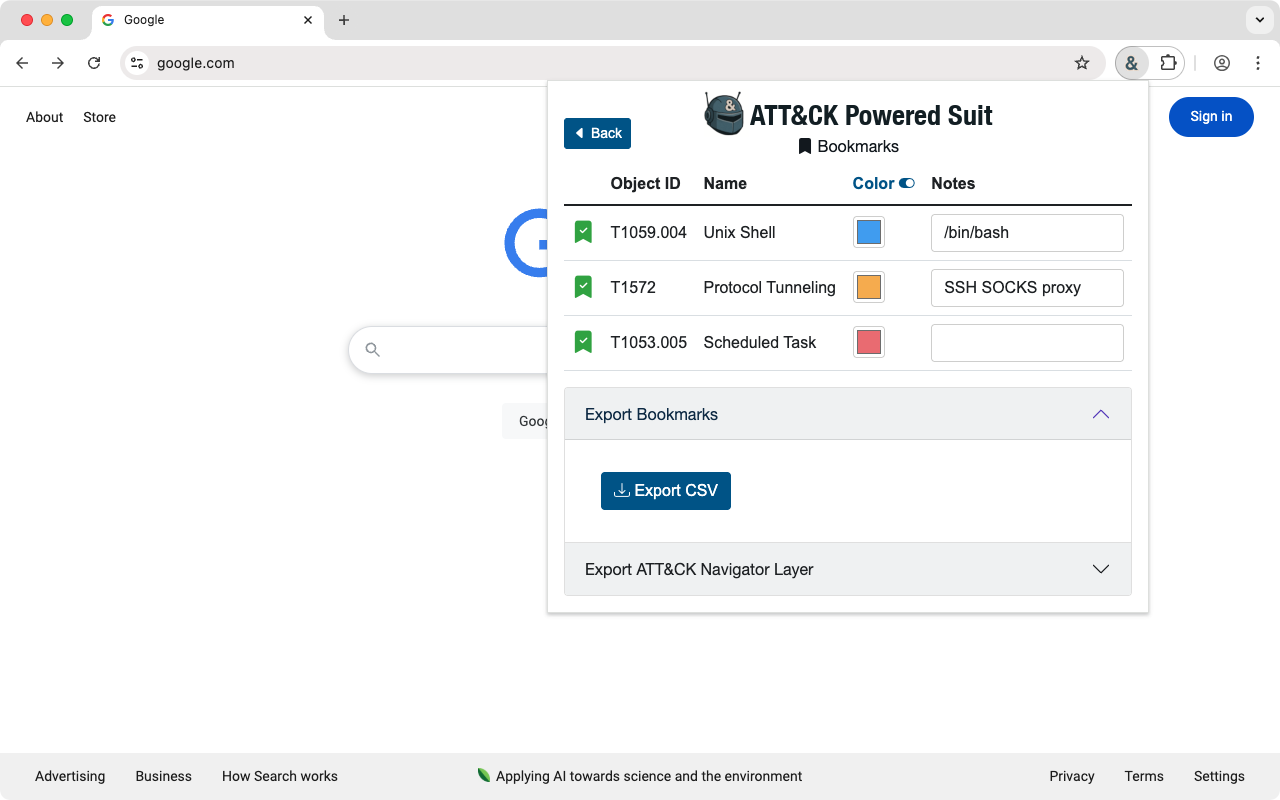Open the AI science and environment link
Screen dimensions: 1280x800
pos(640,776)
